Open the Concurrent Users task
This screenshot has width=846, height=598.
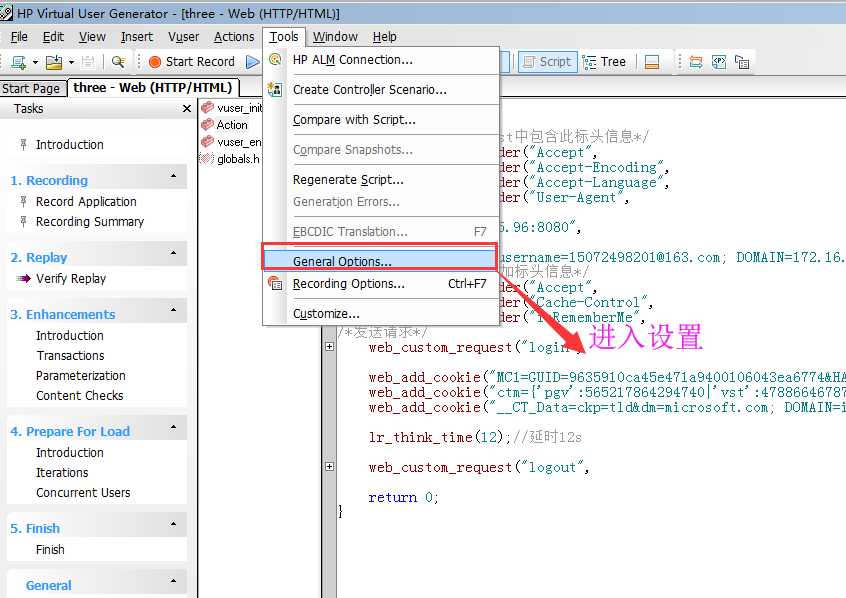point(83,493)
